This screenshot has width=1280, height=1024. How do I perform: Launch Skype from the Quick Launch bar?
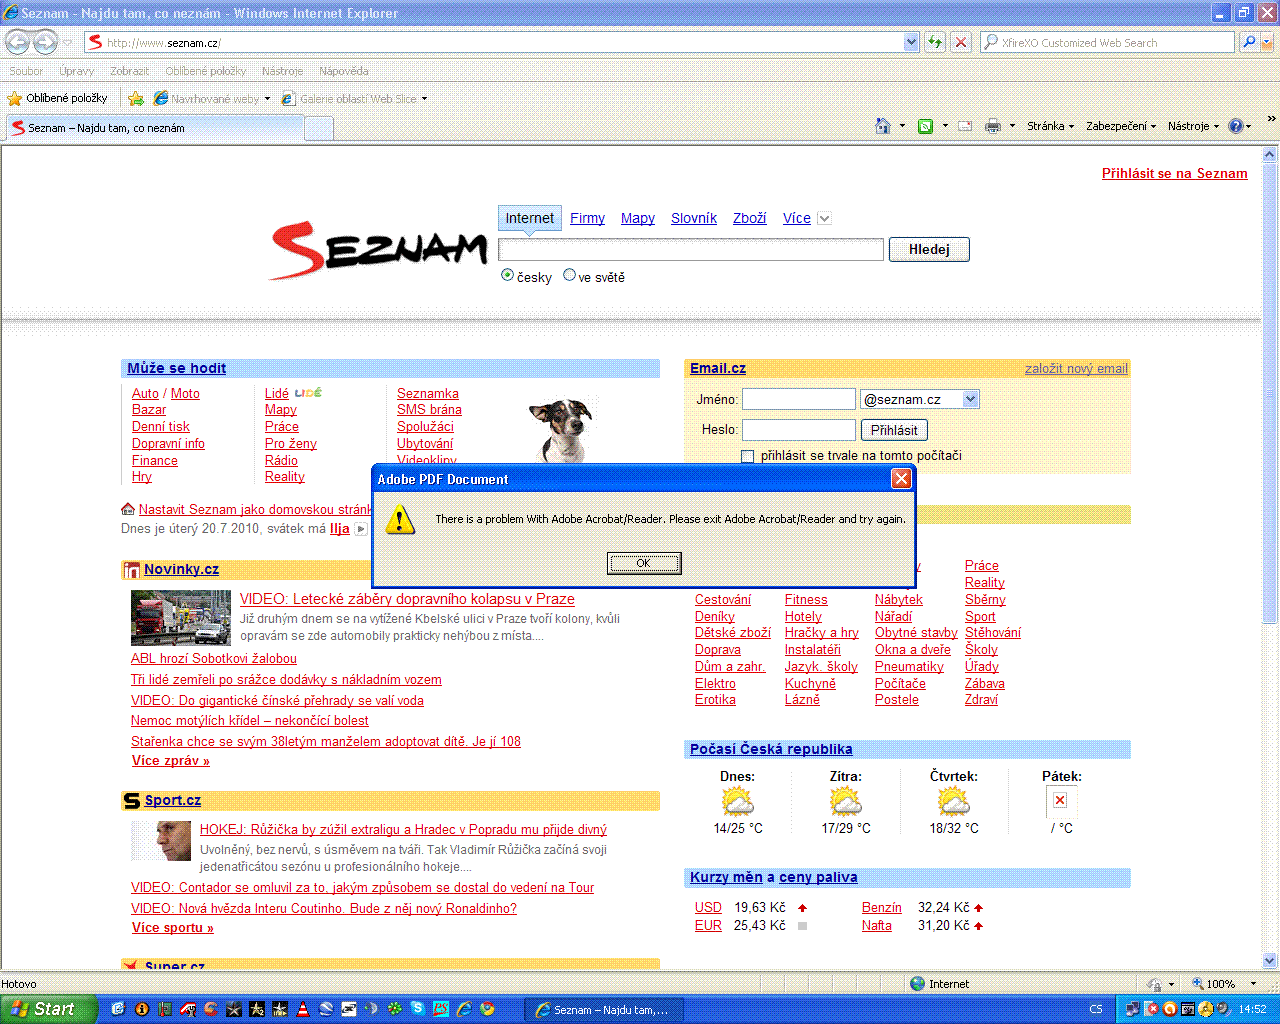(x=418, y=1009)
